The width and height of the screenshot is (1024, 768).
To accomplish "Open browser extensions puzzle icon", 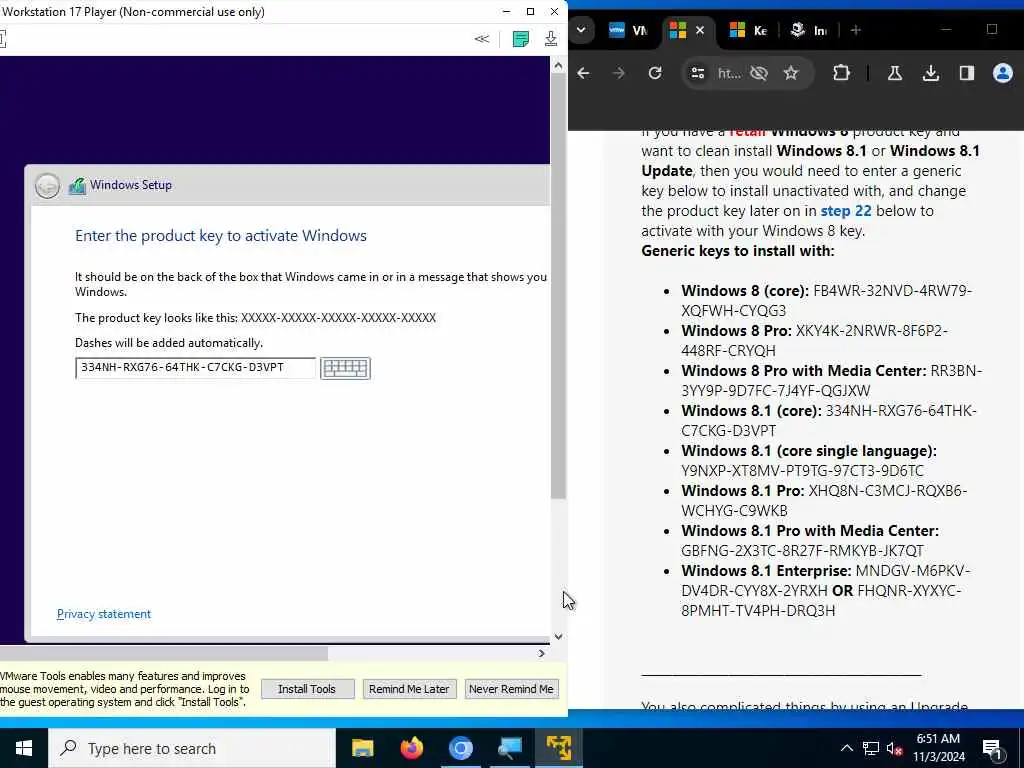I will coord(841,73).
